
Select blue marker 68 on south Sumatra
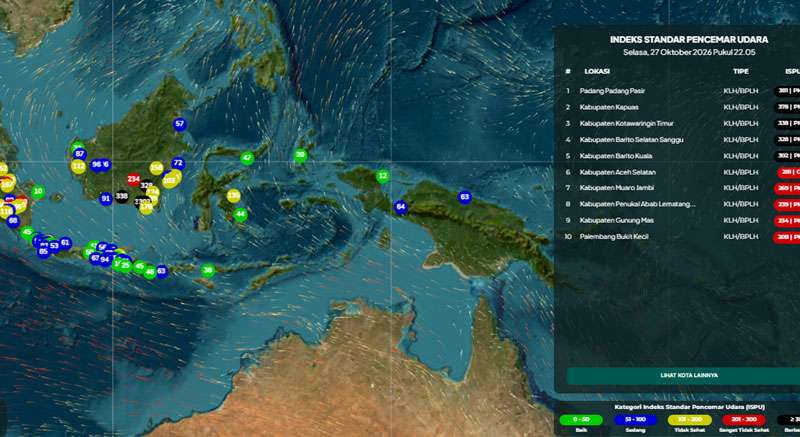[x=13, y=220]
